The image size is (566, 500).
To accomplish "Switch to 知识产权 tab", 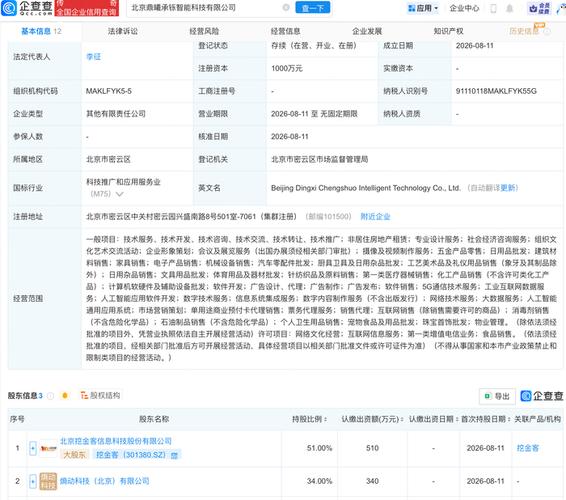I will [448, 31].
